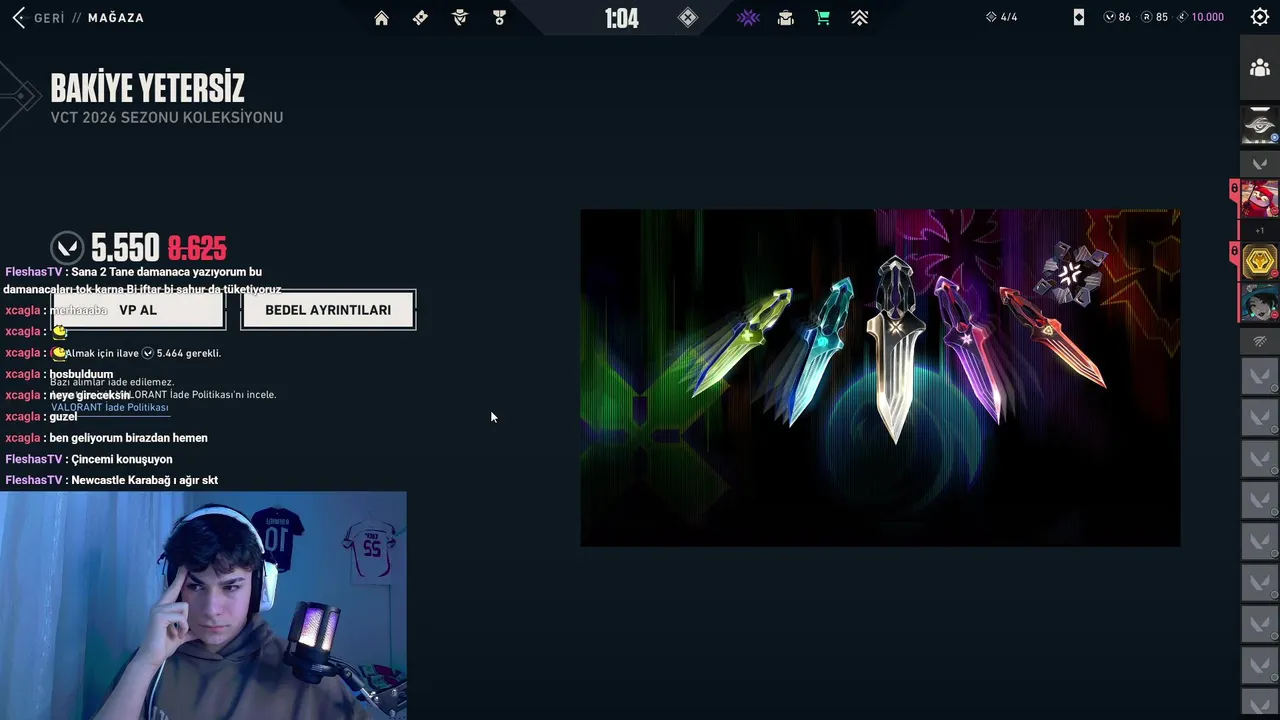Select the eye-logo player card in the sidebar
This screenshot has width=1280, height=720.
(1260, 125)
